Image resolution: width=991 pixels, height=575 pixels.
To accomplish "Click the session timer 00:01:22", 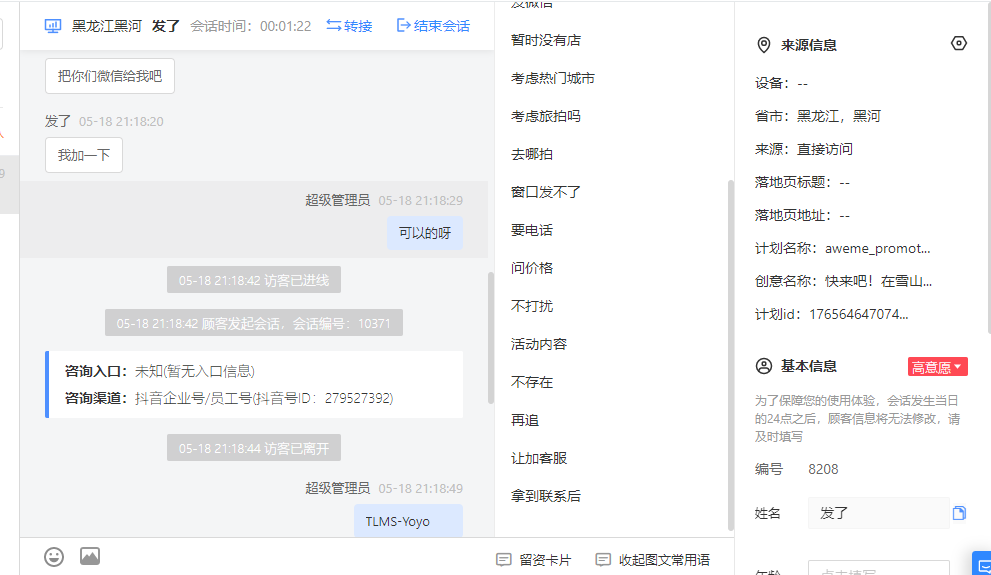I will coord(286,26).
